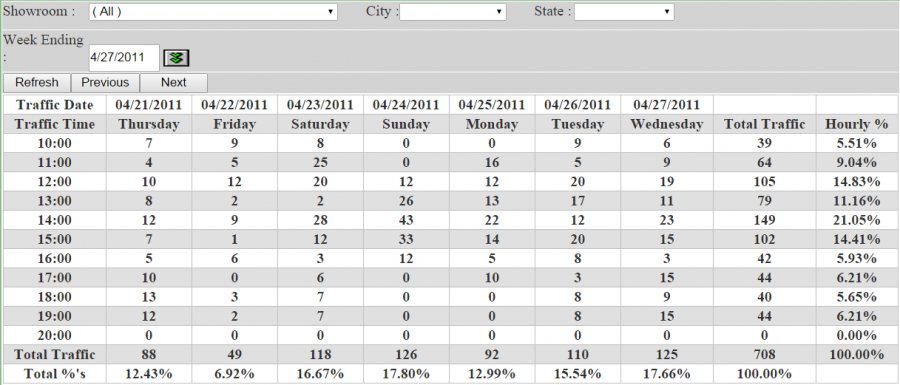900x385 pixels.
Task: Click the 708 grand total traffic
Action: tap(765, 355)
